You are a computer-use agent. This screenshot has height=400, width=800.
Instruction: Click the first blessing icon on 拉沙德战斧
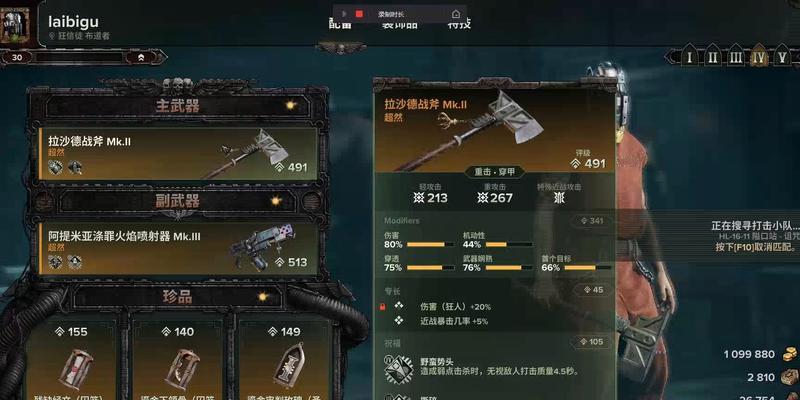click(x=55, y=166)
